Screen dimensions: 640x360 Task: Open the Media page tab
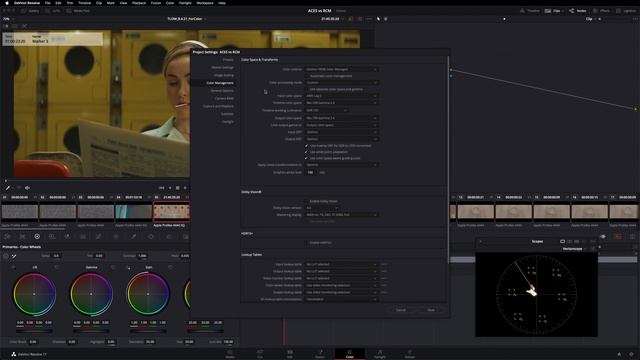click(x=230, y=353)
